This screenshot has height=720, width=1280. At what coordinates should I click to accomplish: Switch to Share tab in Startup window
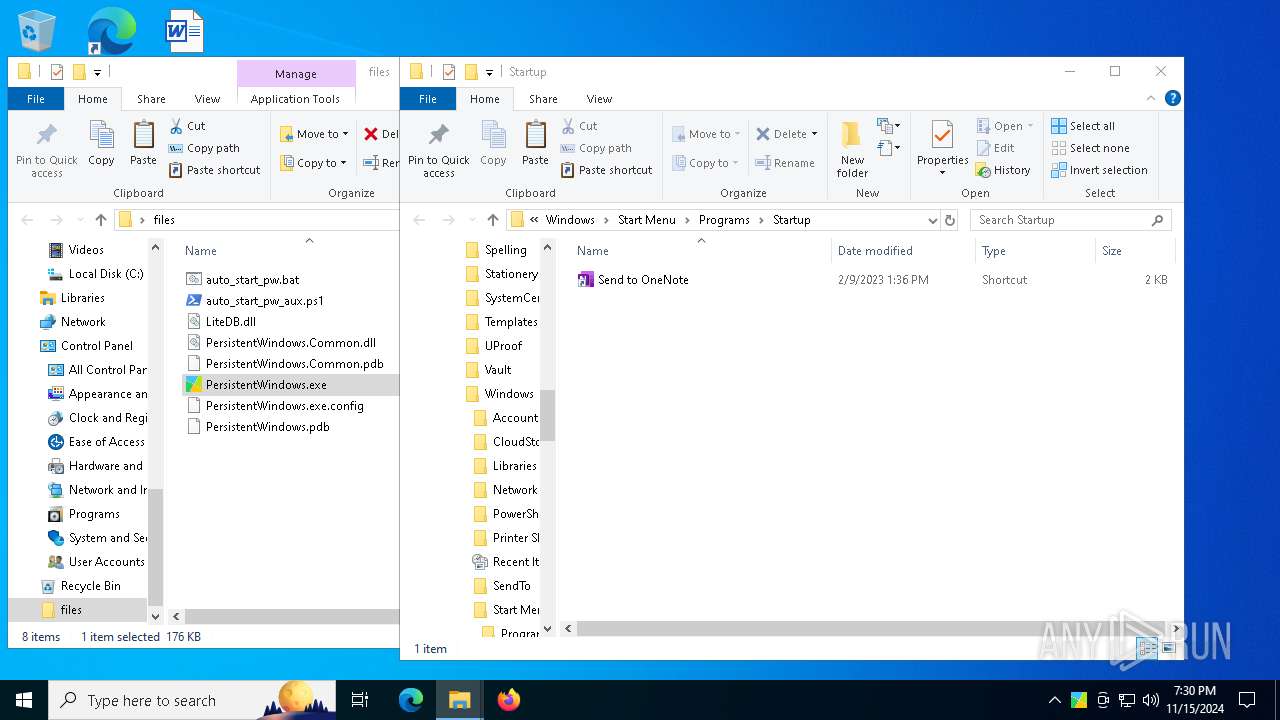pos(543,99)
